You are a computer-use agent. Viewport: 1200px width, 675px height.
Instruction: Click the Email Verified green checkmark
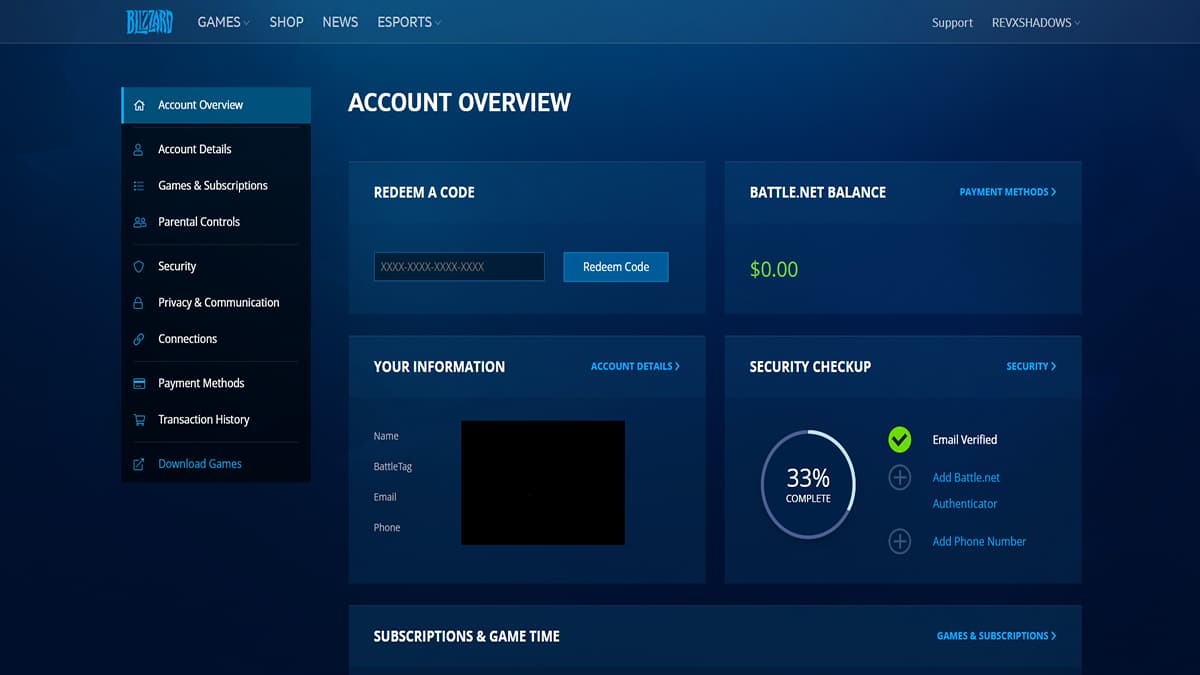[899, 439]
